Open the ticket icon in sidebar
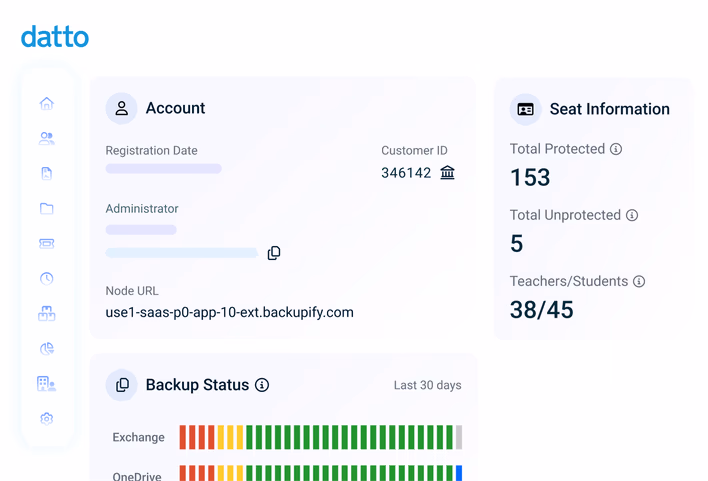708x481 pixels. (x=47, y=243)
